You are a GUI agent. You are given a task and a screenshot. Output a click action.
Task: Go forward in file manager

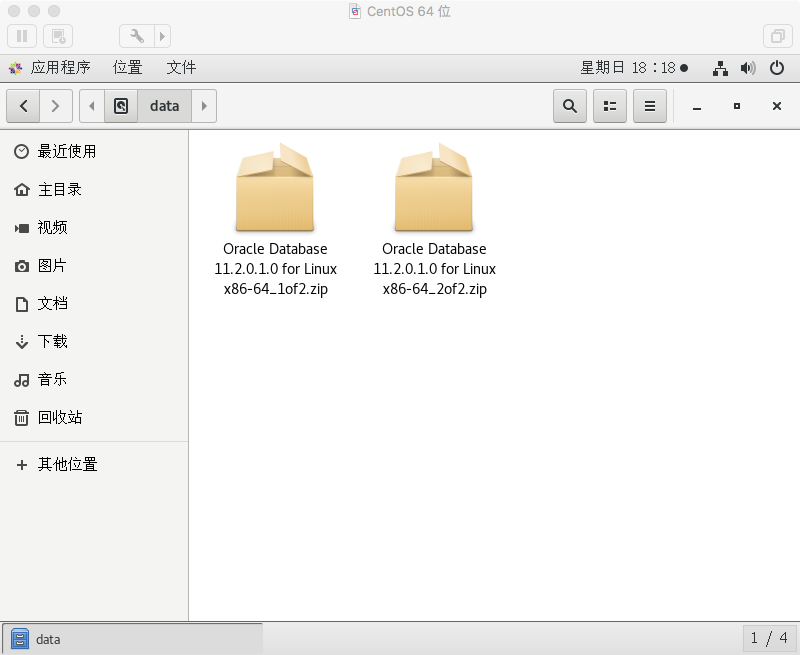(56, 106)
